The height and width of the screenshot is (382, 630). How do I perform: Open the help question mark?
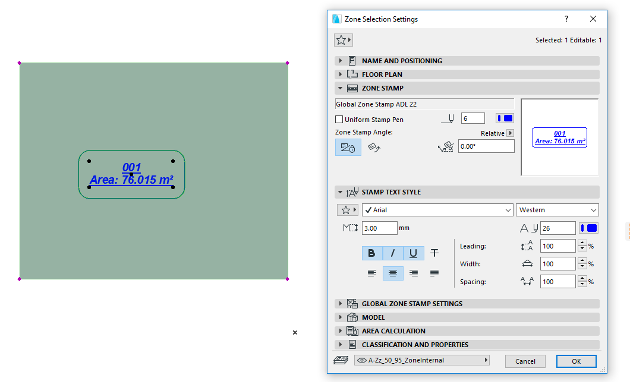(567, 19)
